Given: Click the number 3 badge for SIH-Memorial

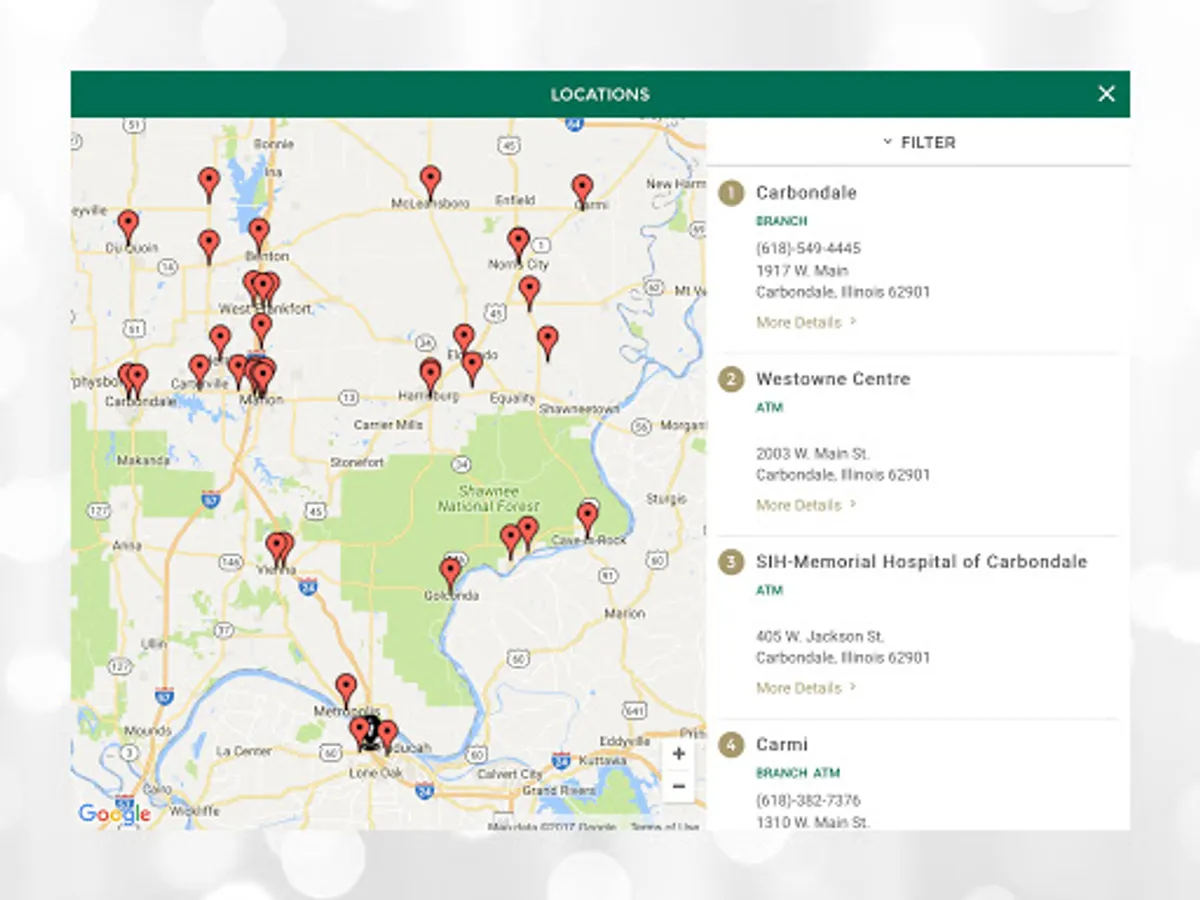Looking at the screenshot, I should pyautogui.click(x=732, y=562).
